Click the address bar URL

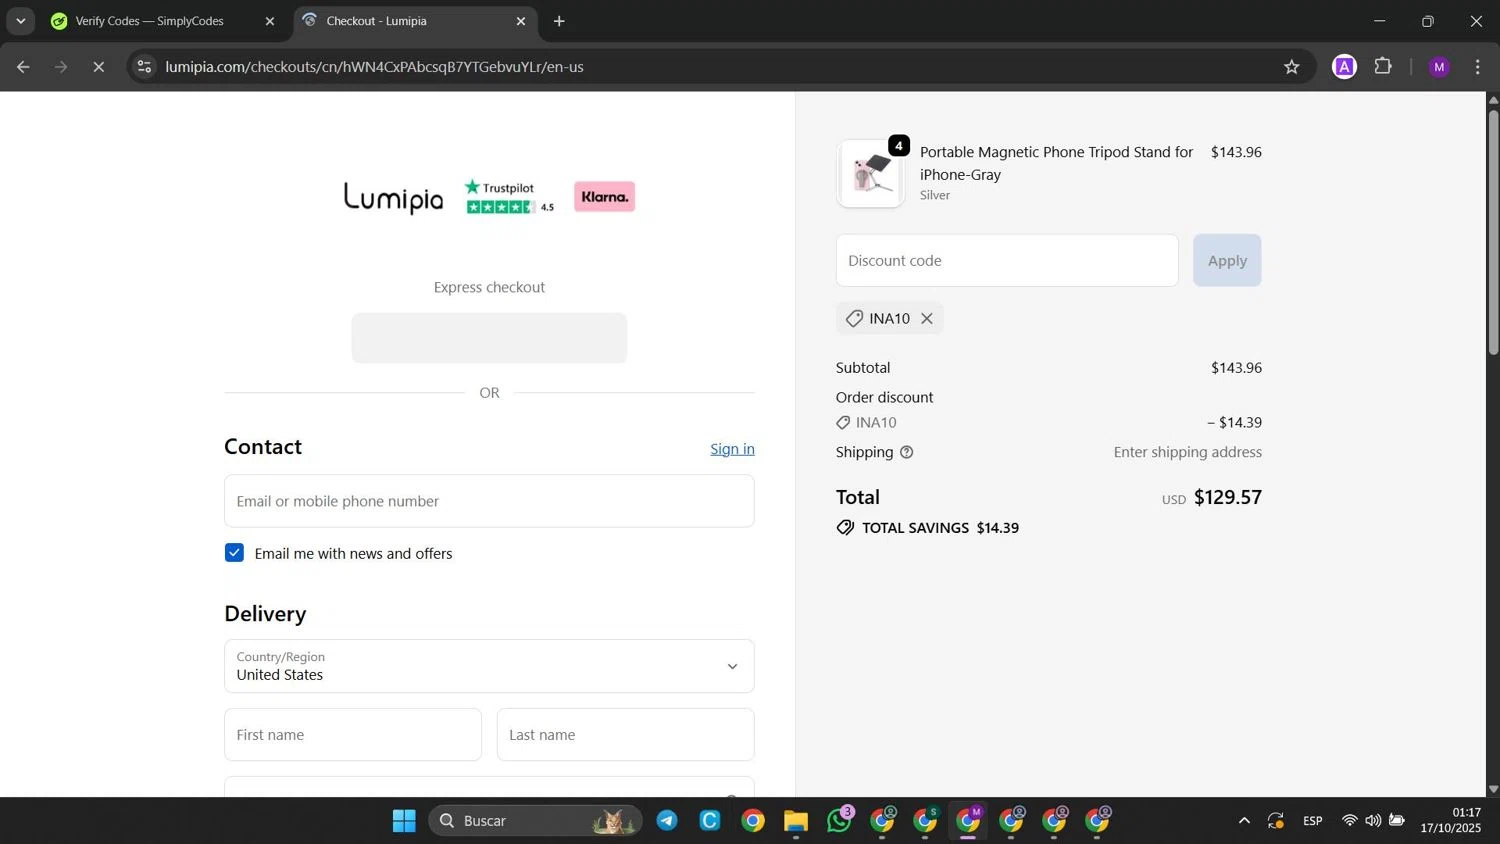[x=374, y=67]
